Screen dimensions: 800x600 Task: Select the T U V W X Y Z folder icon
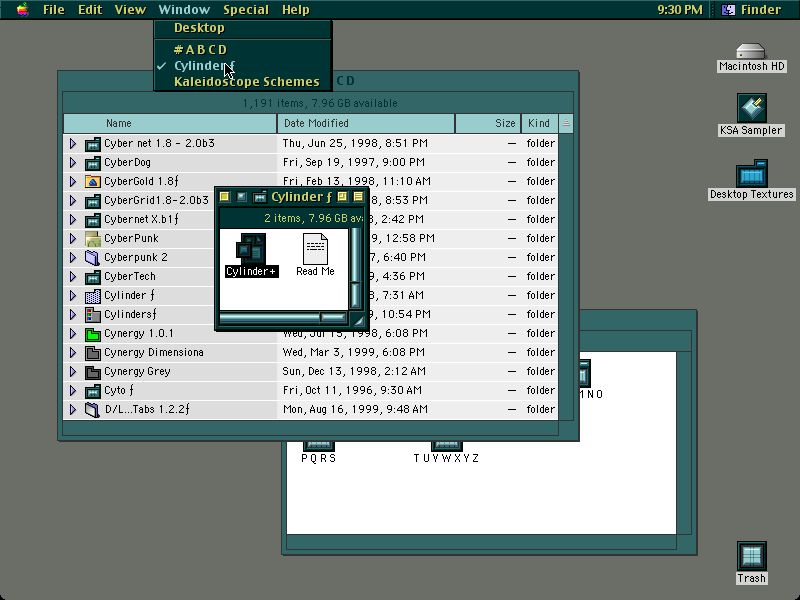point(446,444)
